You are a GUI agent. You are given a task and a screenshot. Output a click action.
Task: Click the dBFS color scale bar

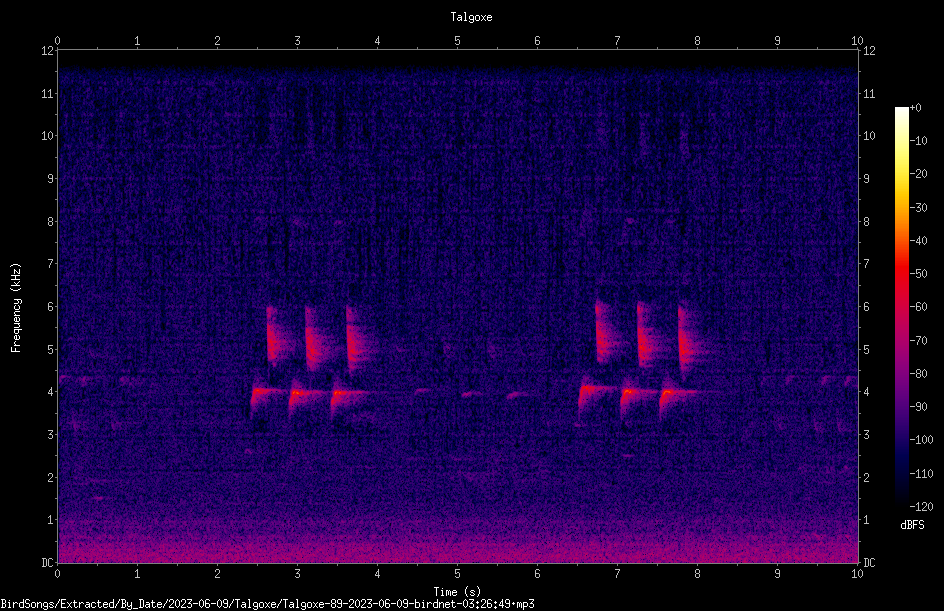(901, 307)
